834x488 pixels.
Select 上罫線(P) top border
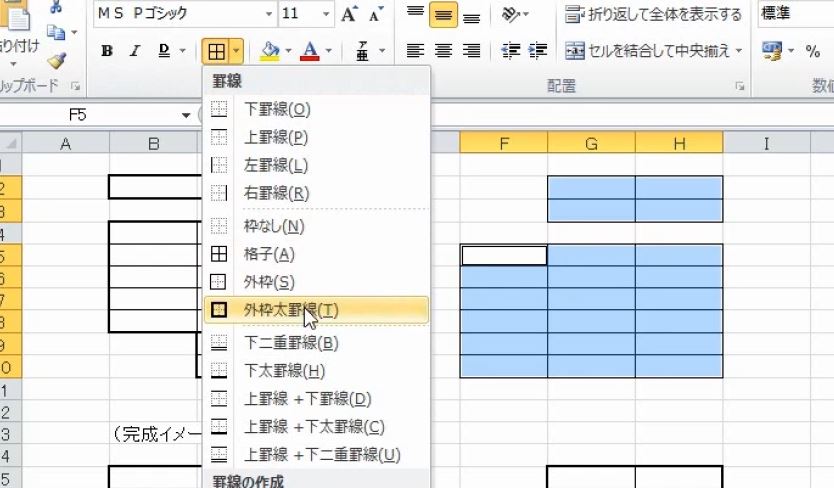tap(316, 137)
